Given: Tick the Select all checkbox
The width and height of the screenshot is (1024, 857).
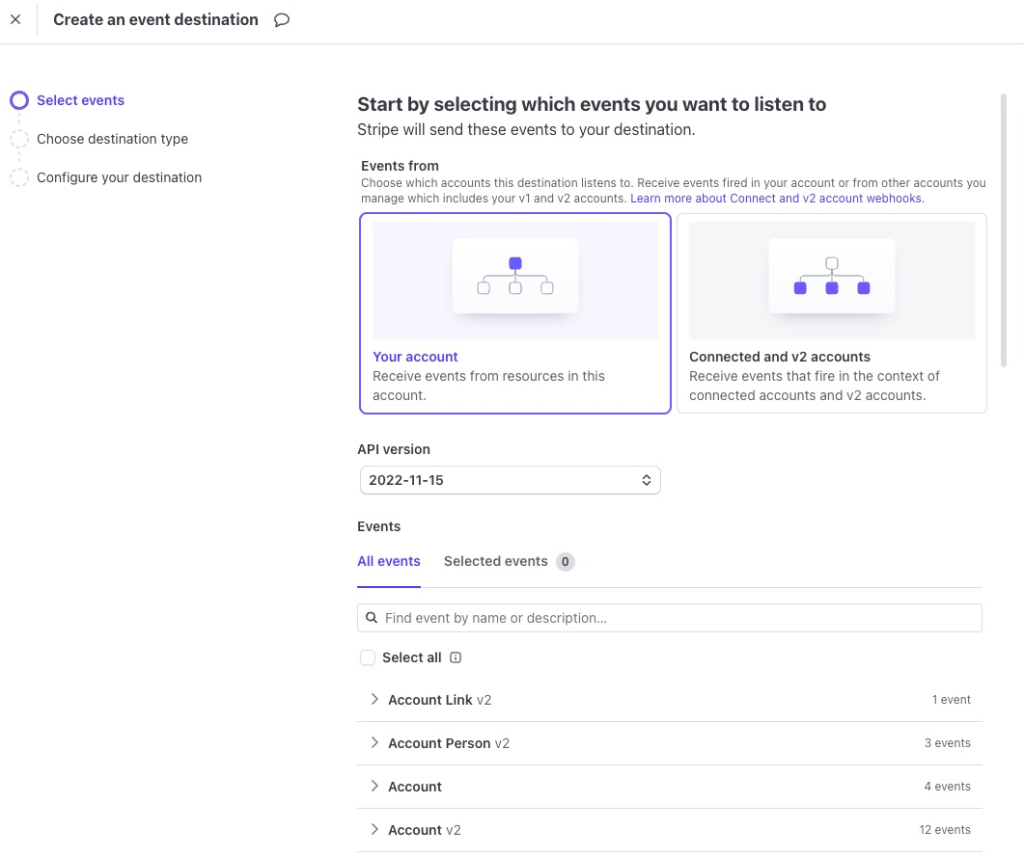Looking at the screenshot, I should click(x=368, y=658).
